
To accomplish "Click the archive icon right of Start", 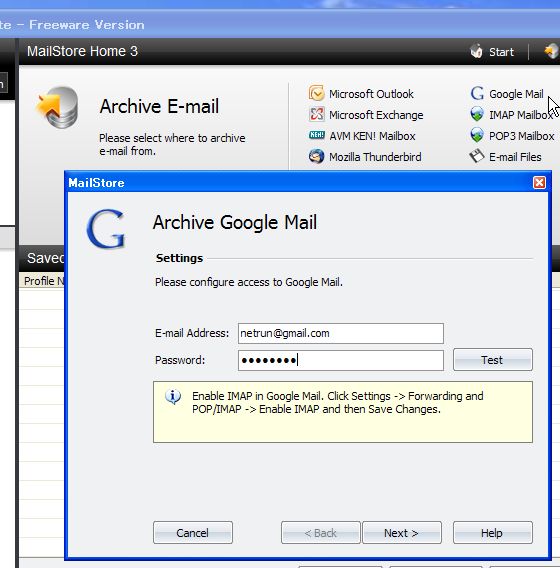I will click(552, 51).
